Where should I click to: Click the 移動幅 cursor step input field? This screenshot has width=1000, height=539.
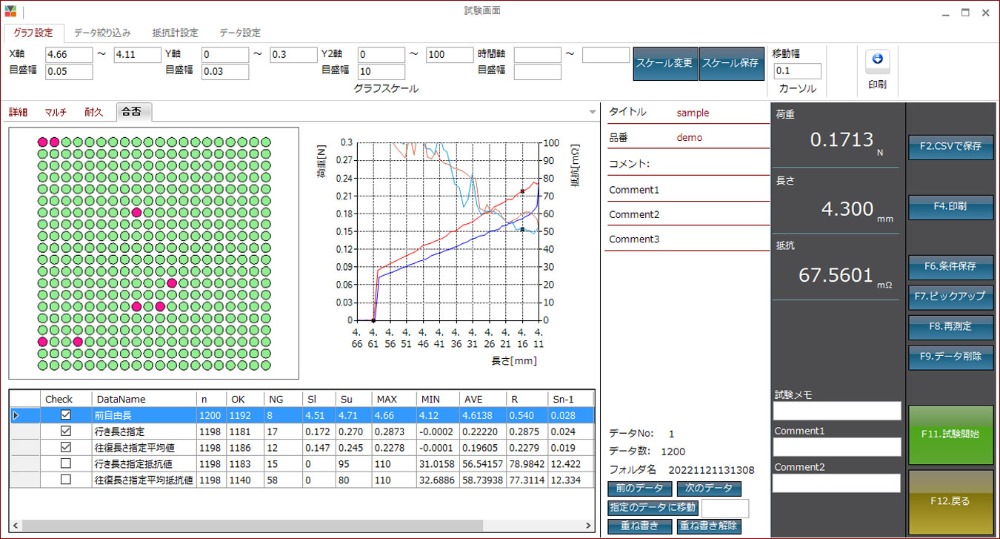pos(797,71)
